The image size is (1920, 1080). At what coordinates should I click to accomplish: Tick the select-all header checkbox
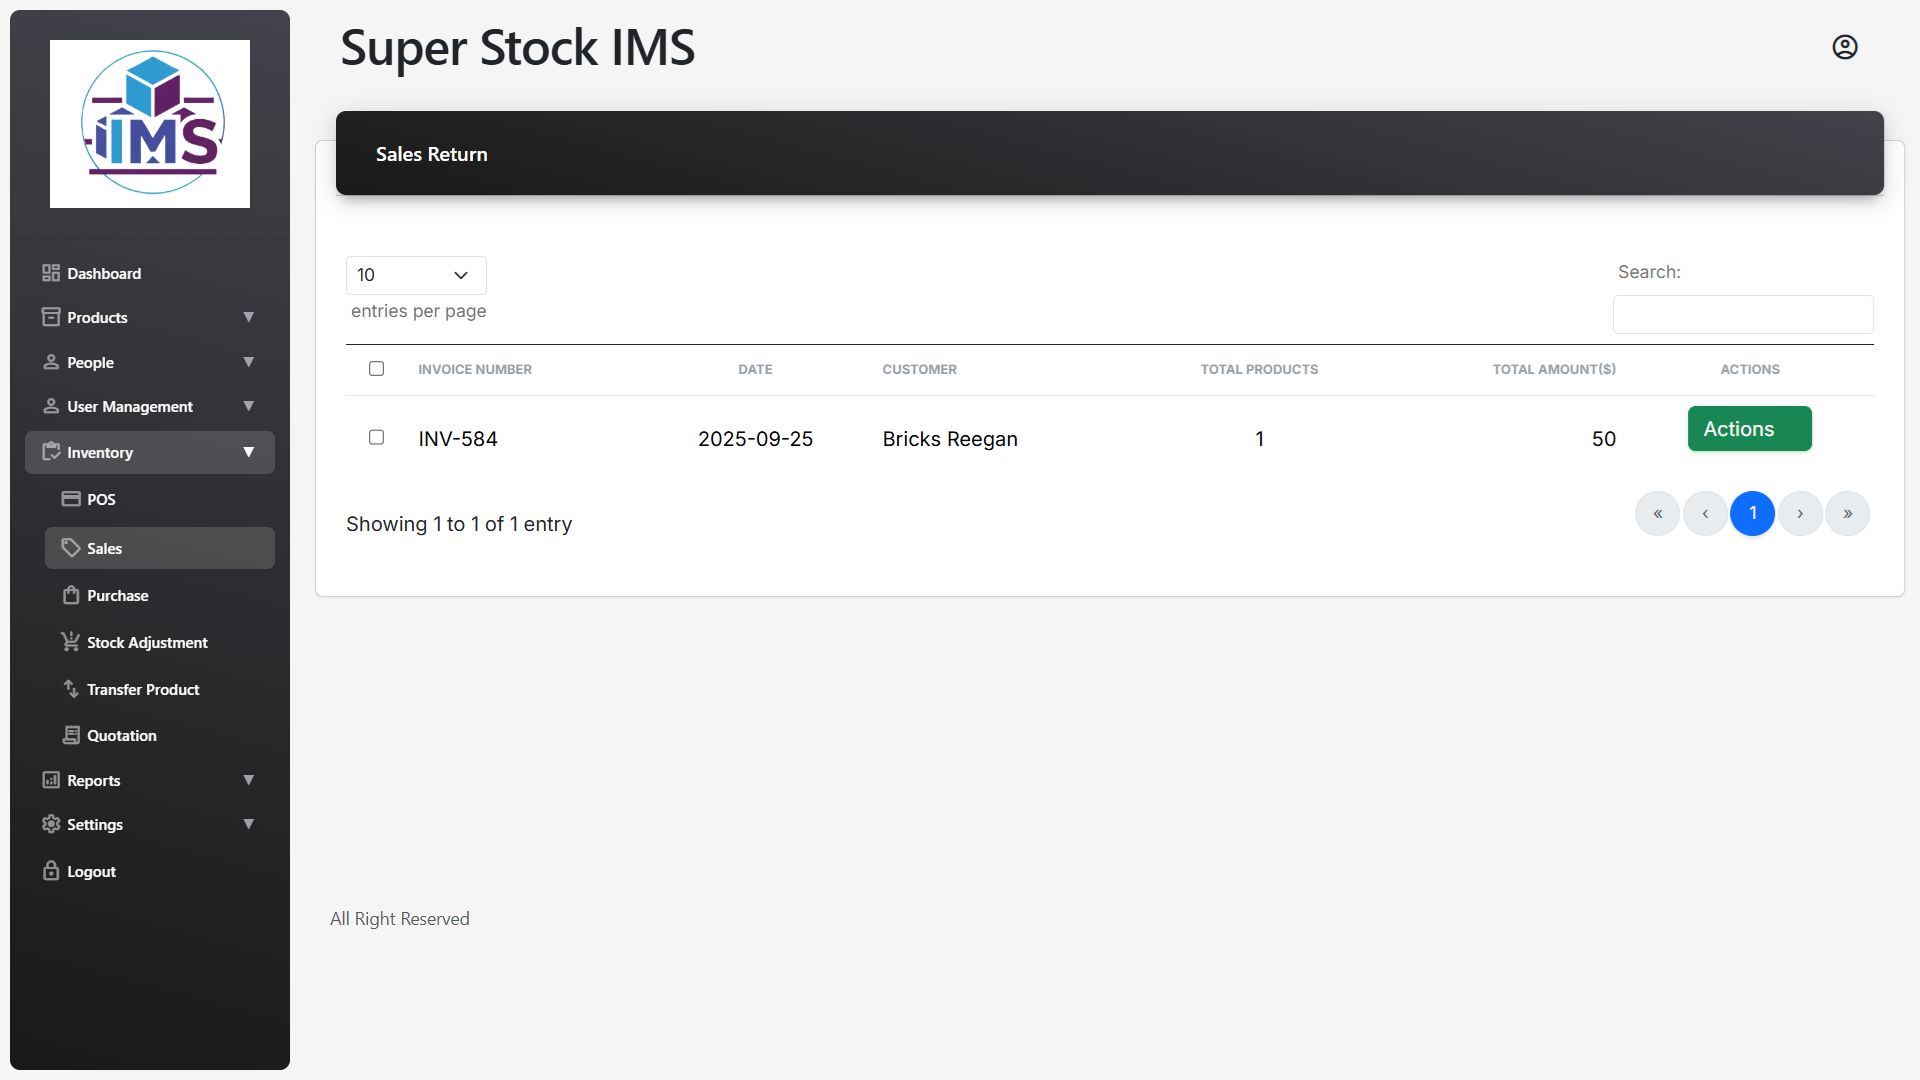coord(376,369)
